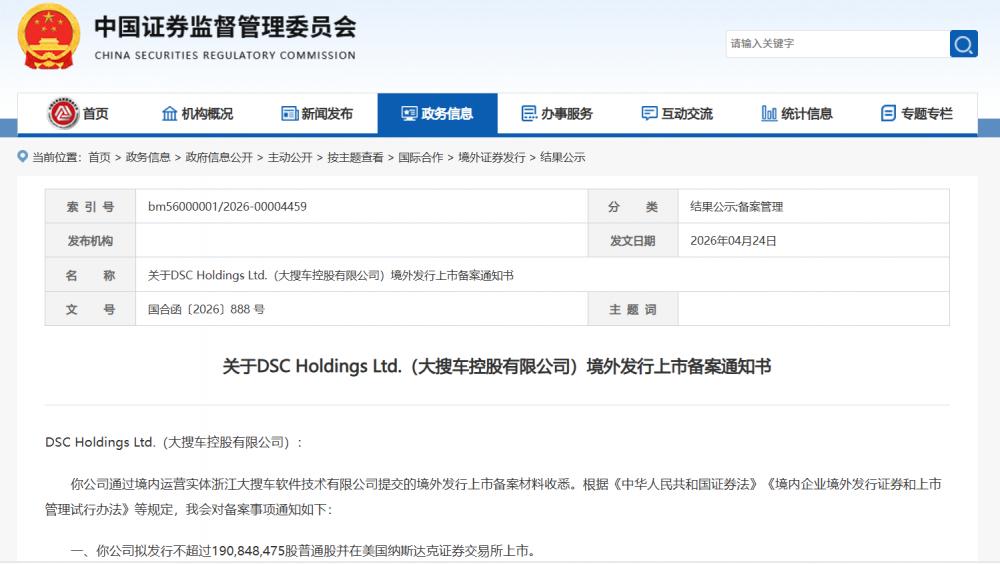Image resolution: width=1000 pixels, height=564 pixels.
Task: Go to 国际合作 in the breadcrumb
Action: (421, 157)
